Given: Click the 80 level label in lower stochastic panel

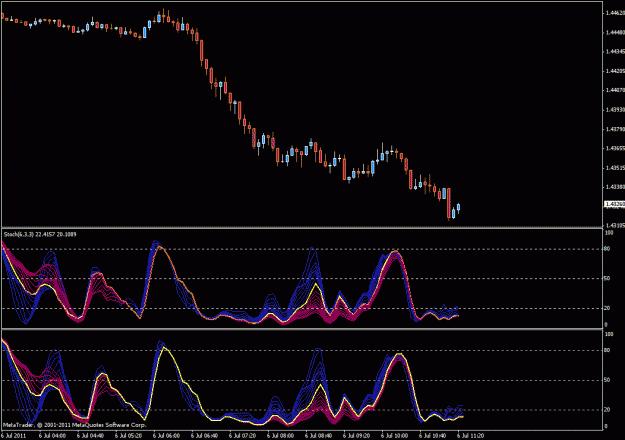Looking at the screenshot, I should click(x=607, y=351).
